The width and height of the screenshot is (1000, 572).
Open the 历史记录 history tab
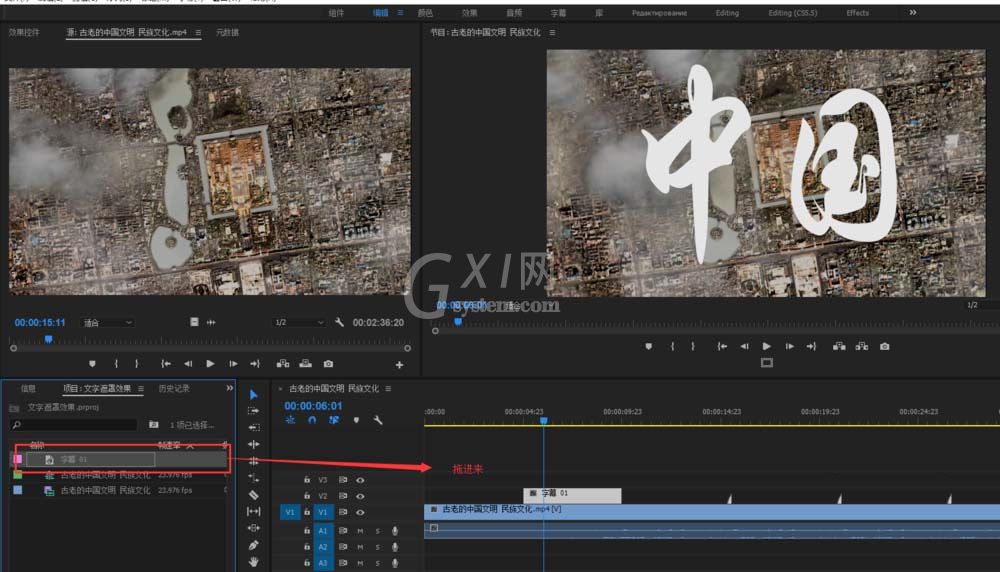(x=173, y=388)
